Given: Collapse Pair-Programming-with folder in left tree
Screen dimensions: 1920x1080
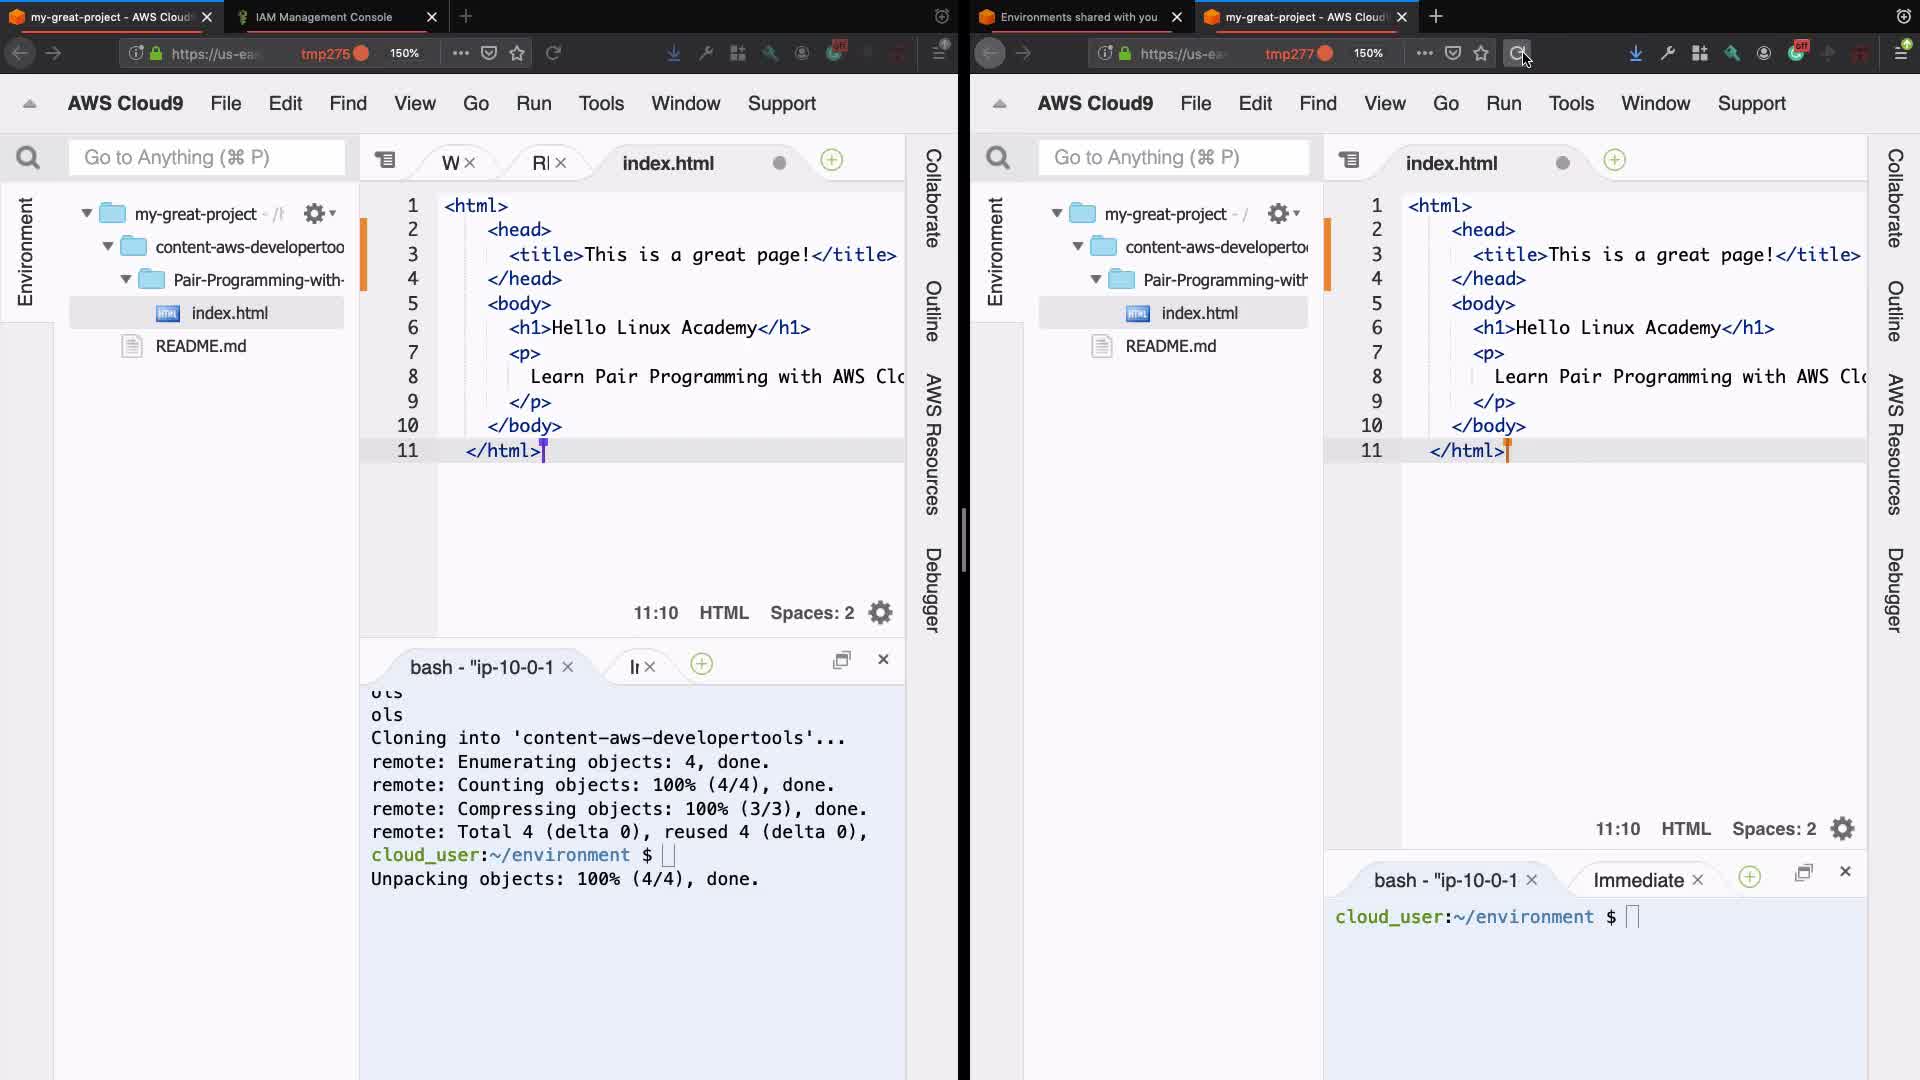Looking at the screenshot, I should pos(126,280).
